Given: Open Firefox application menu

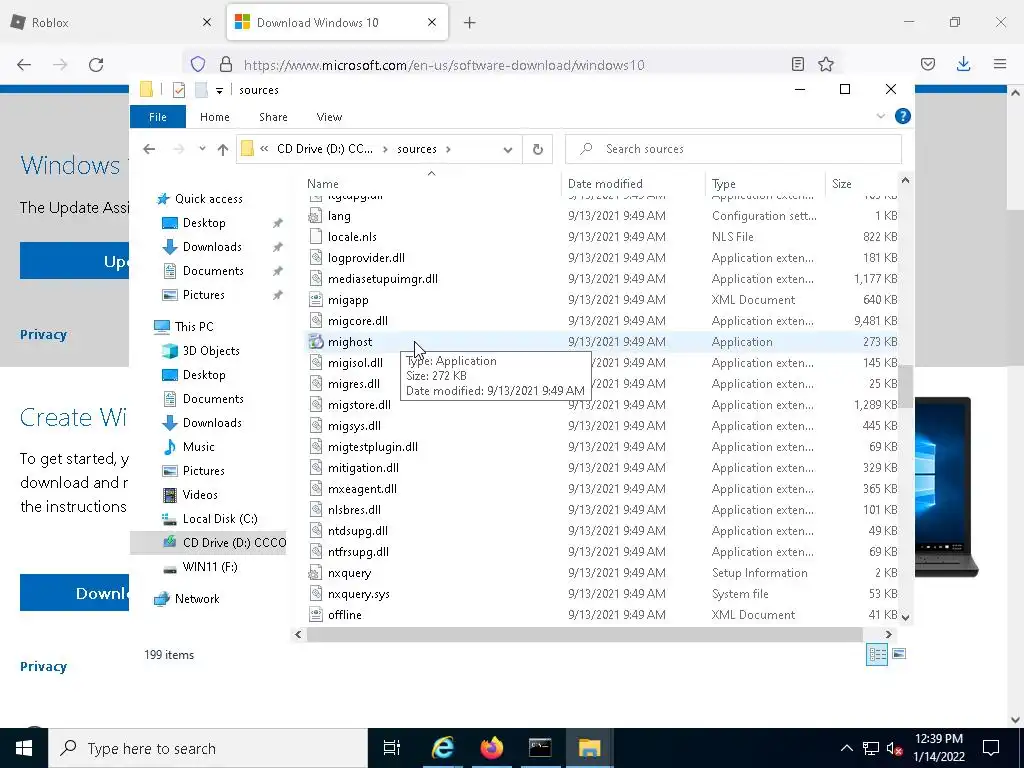Looking at the screenshot, I should point(1000,64).
